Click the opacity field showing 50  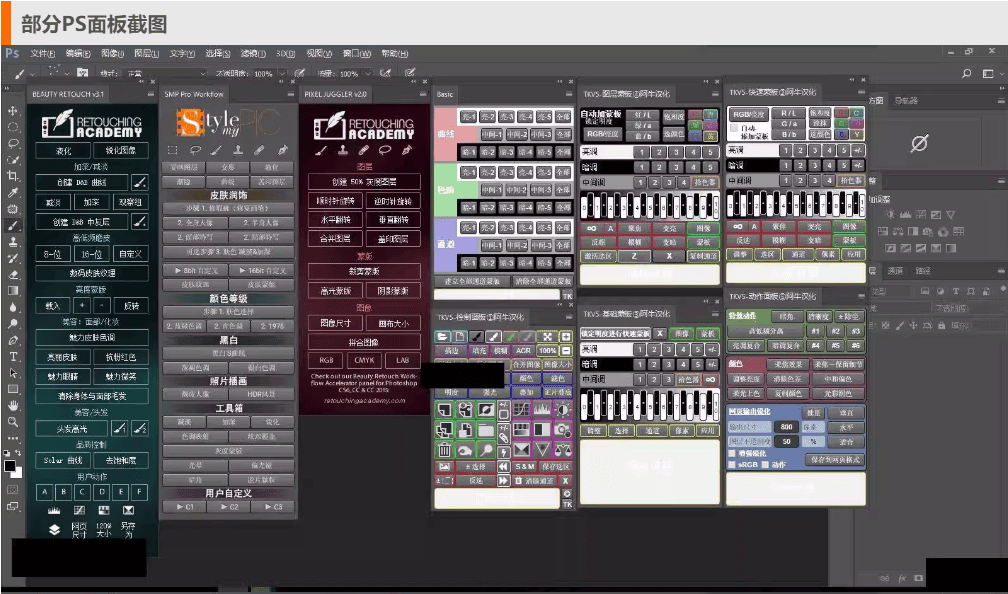click(x=786, y=442)
